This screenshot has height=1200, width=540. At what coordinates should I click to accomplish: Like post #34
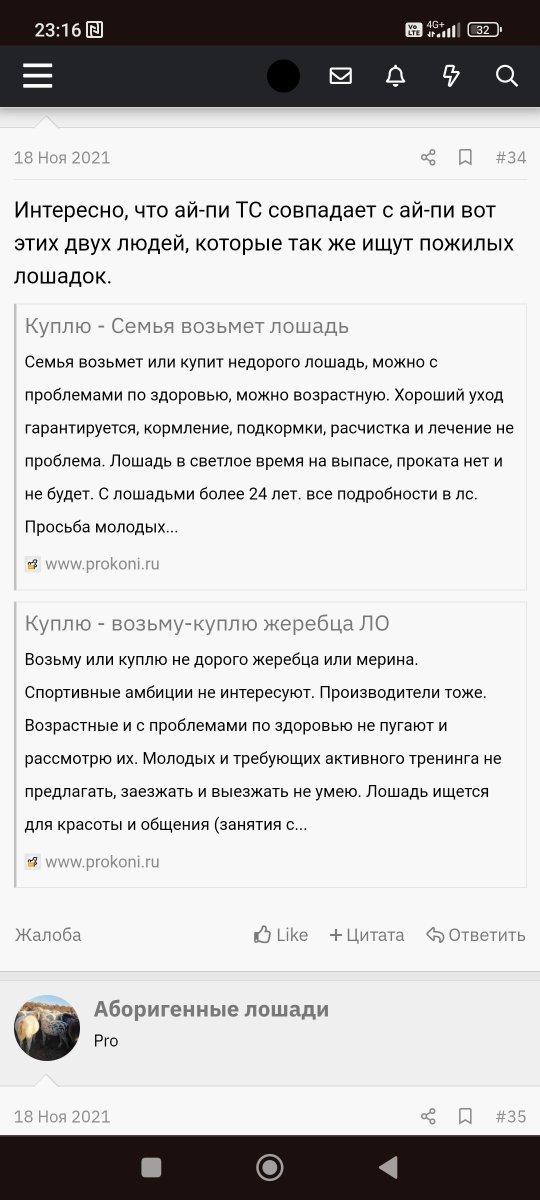(281, 935)
